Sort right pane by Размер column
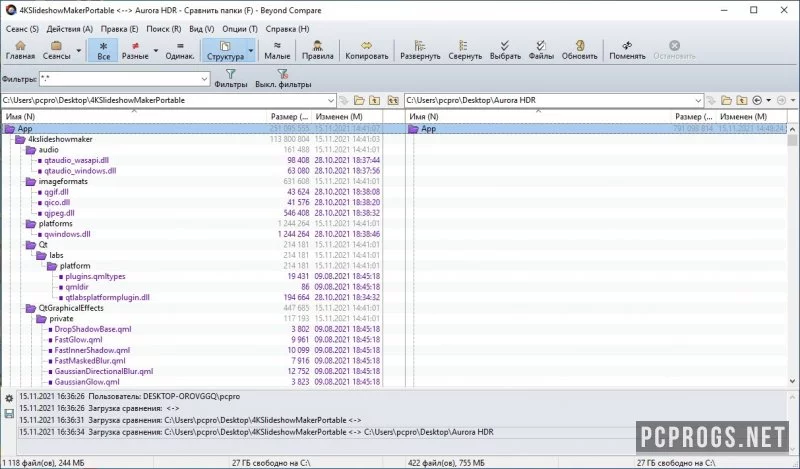This screenshot has height=469, width=800. (x=693, y=117)
